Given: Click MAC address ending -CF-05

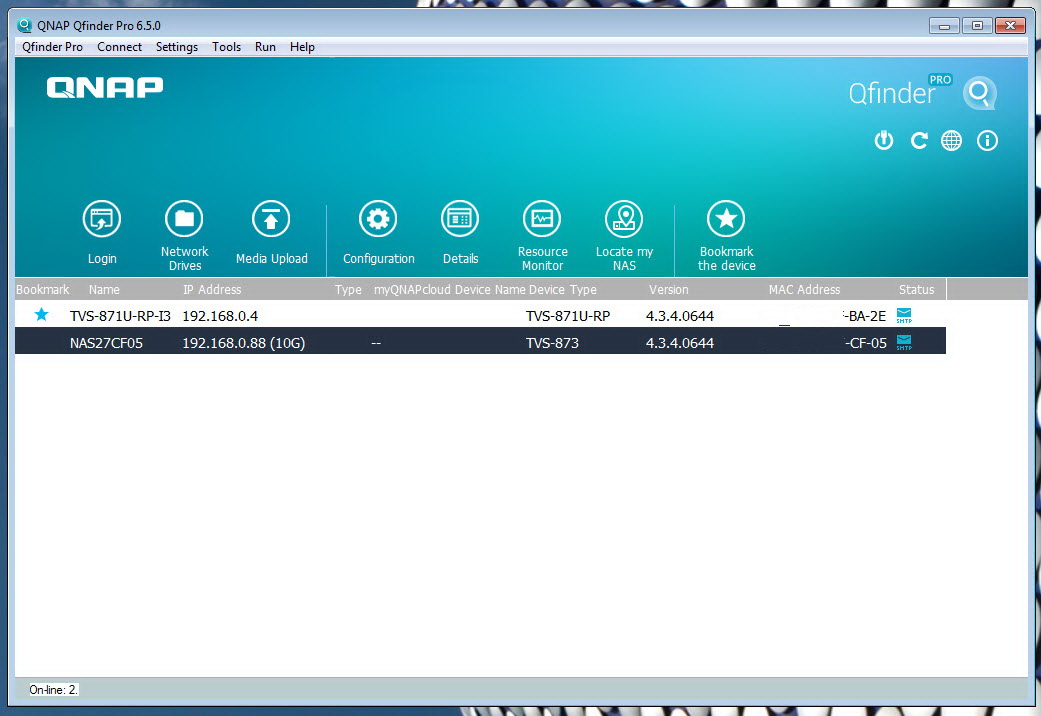Looking at the screenshot, I should (866, 343).
